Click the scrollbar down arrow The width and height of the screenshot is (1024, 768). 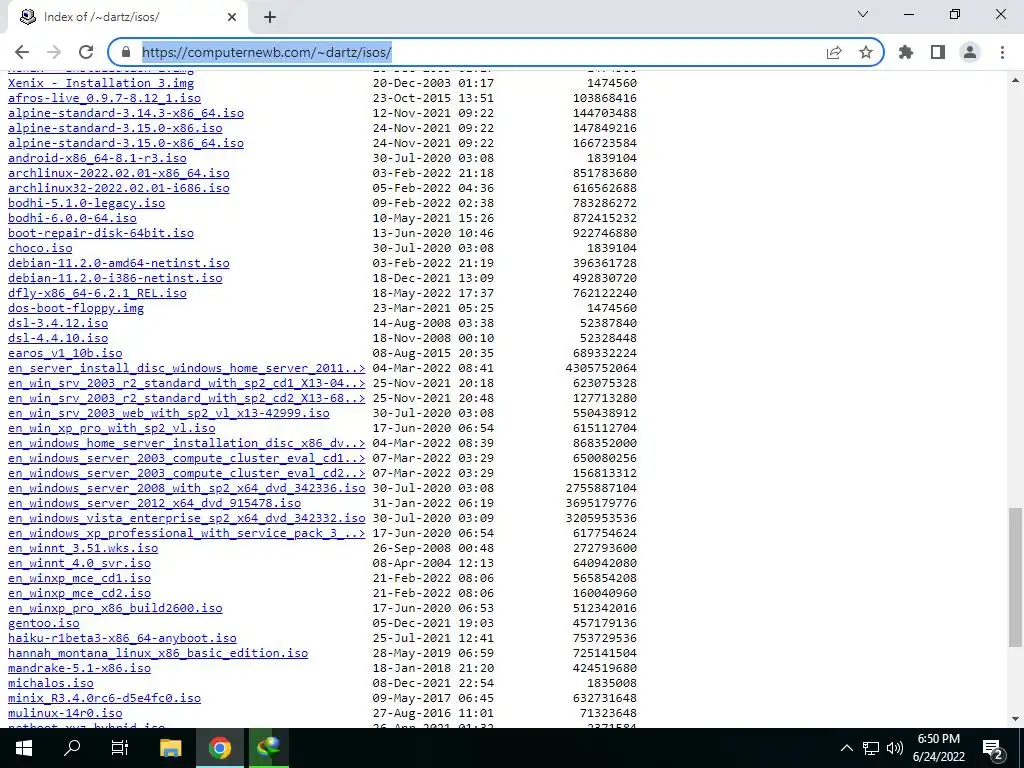[x=1016, y=719]
